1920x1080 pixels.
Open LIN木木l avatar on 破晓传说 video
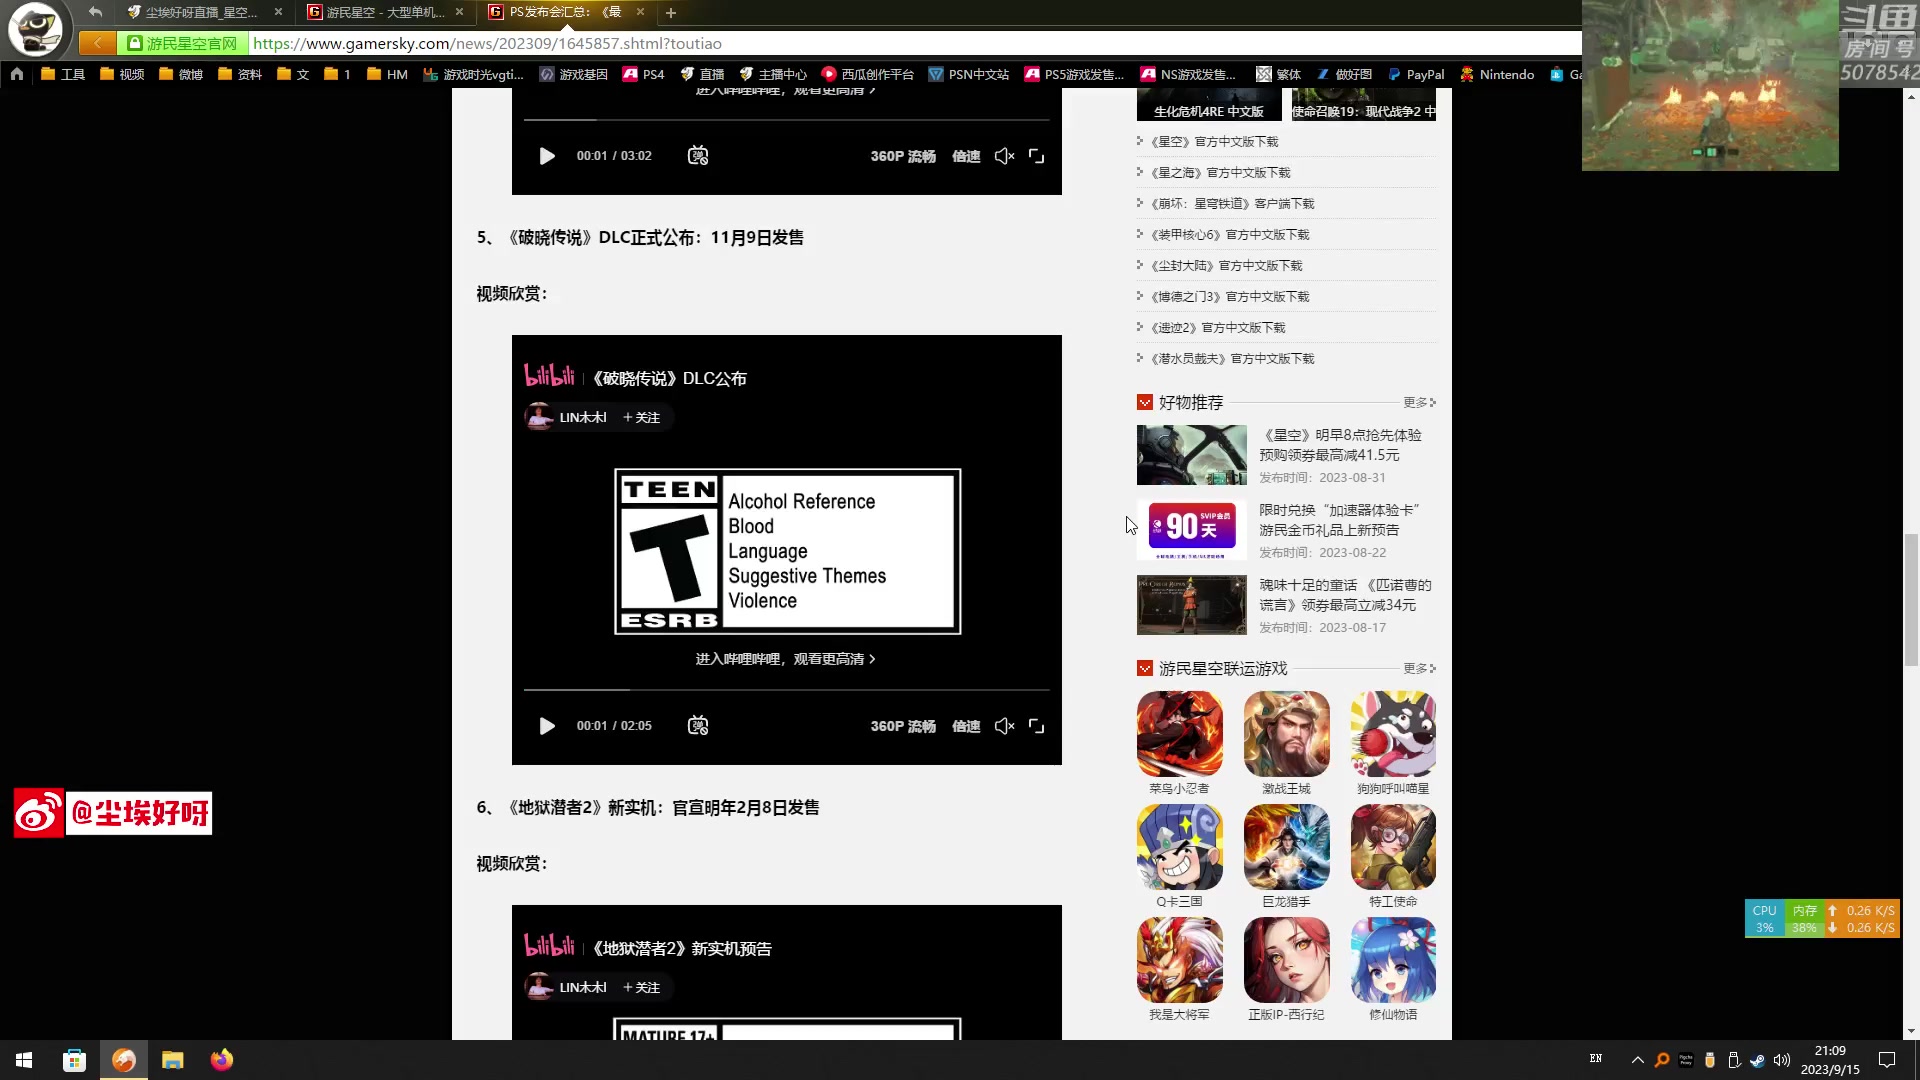tap(540, 417)
